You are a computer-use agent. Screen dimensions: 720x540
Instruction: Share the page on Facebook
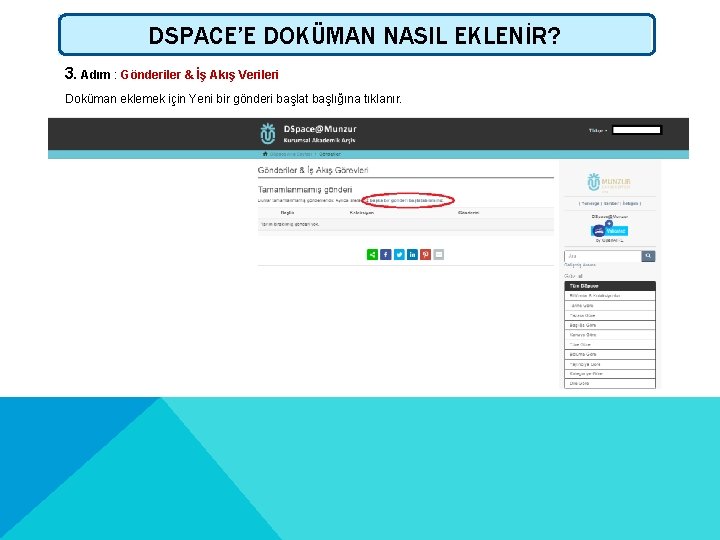pos(386,254)
